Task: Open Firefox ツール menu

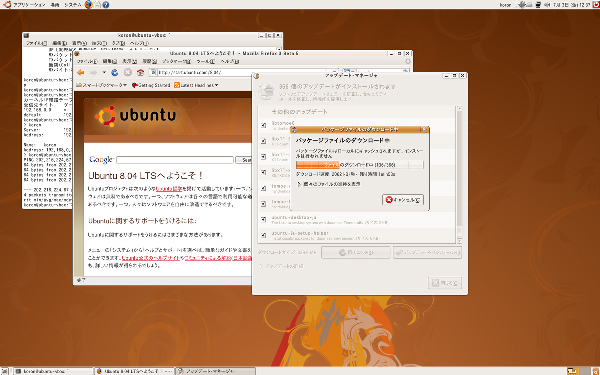Action: pyautogui.click(x=206, y=61)
